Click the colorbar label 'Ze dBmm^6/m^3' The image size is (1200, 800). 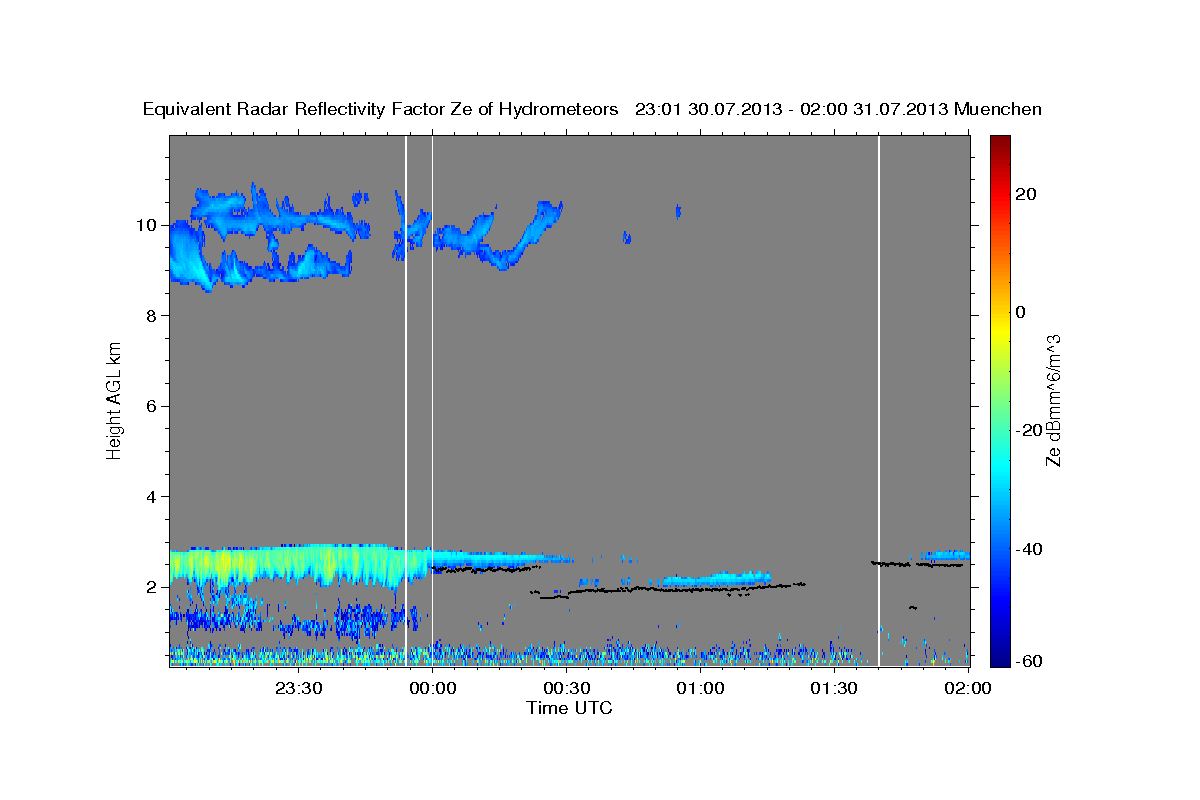coord(1053,401)
